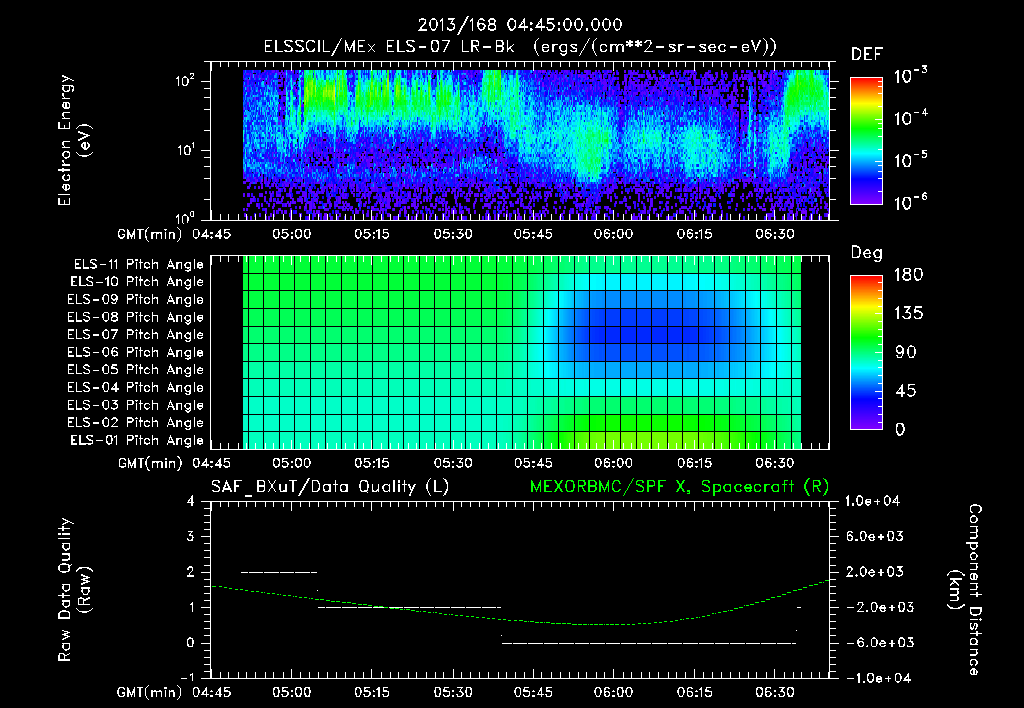Click the DEF color scale bar
Viewport: 1024px width, 708px height.
[867, 141]
